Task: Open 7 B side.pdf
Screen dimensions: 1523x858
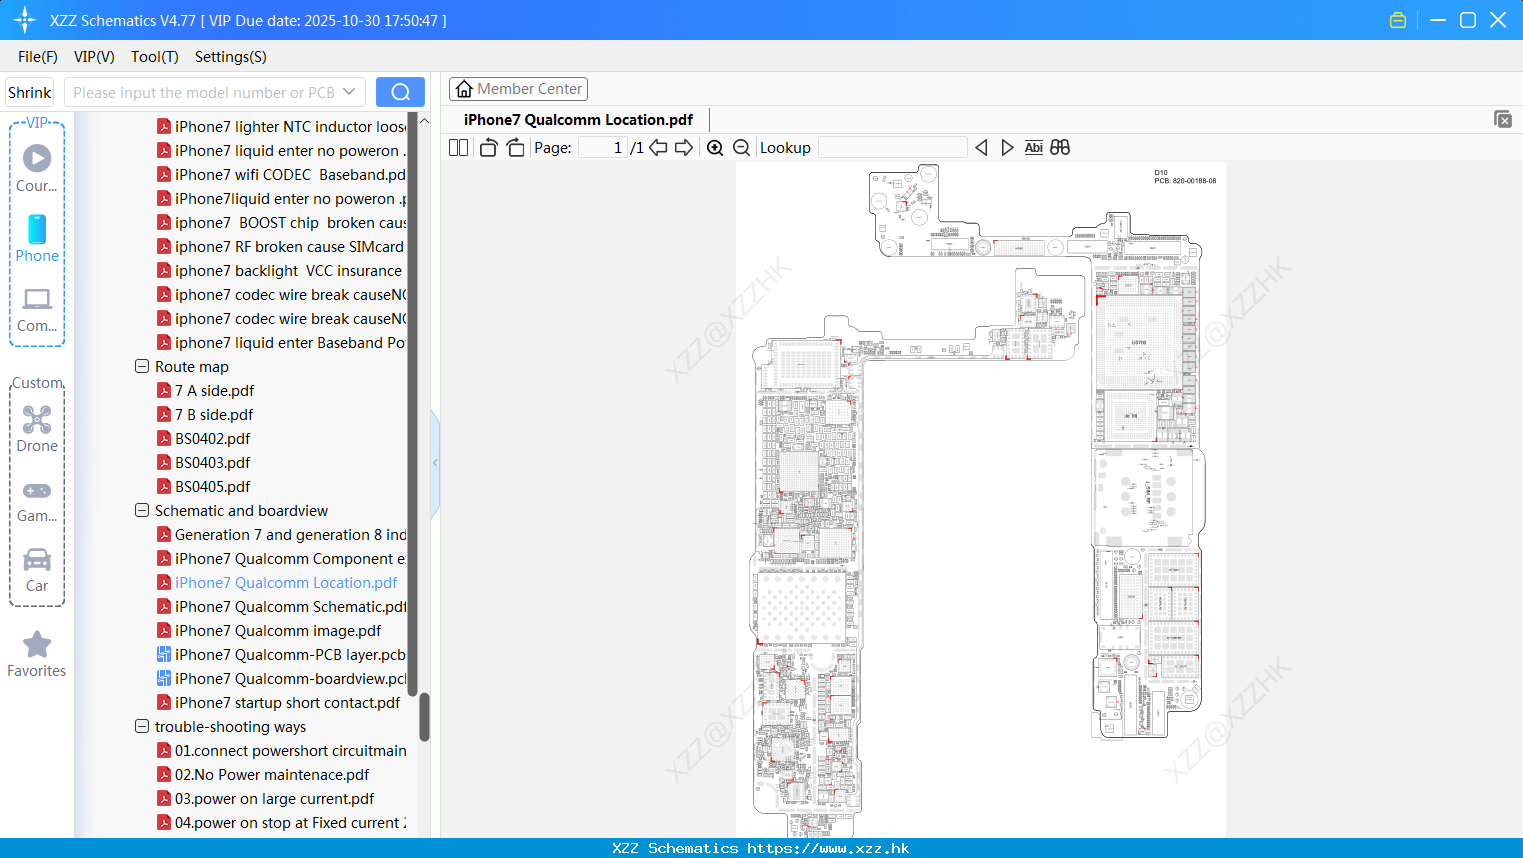Action: coord(214,414)
